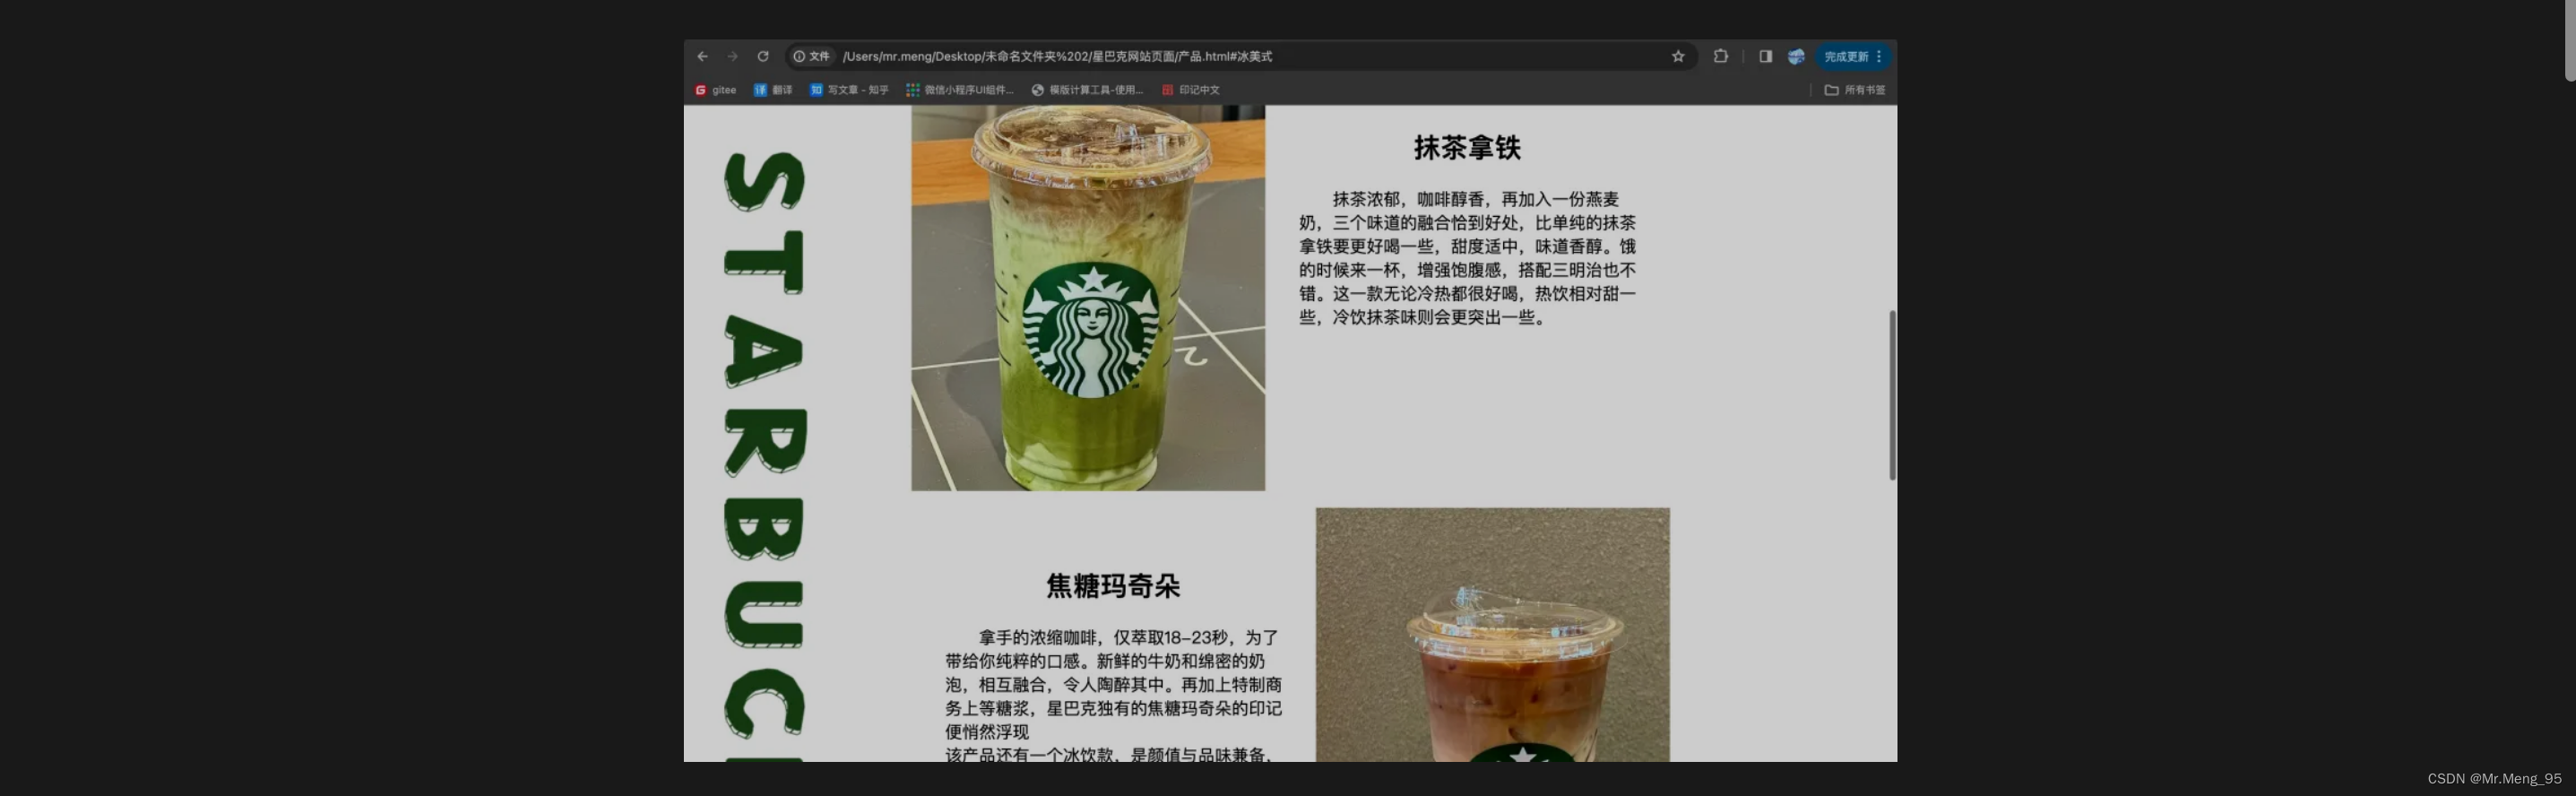Open the 微信小程序UI组件 bookmark

tap(960, 90)
